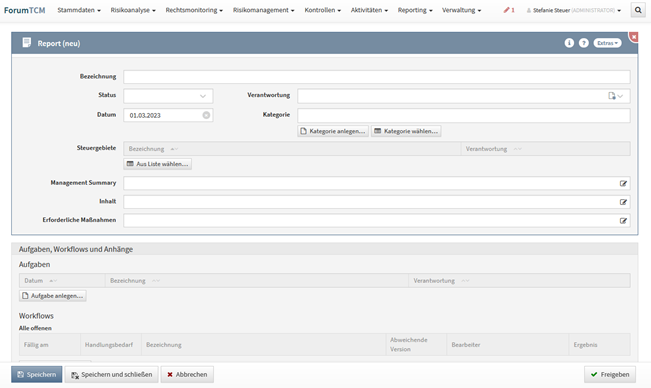This screenshot has height=388, width=651.
Task: Open the Stefanie Steuer user dropdown
Action: [x=574, y=10]
